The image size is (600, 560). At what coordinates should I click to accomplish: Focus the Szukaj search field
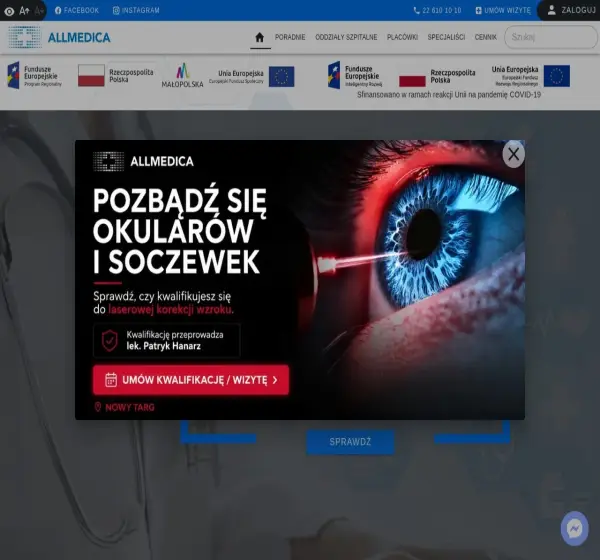(x=550, y=37)
